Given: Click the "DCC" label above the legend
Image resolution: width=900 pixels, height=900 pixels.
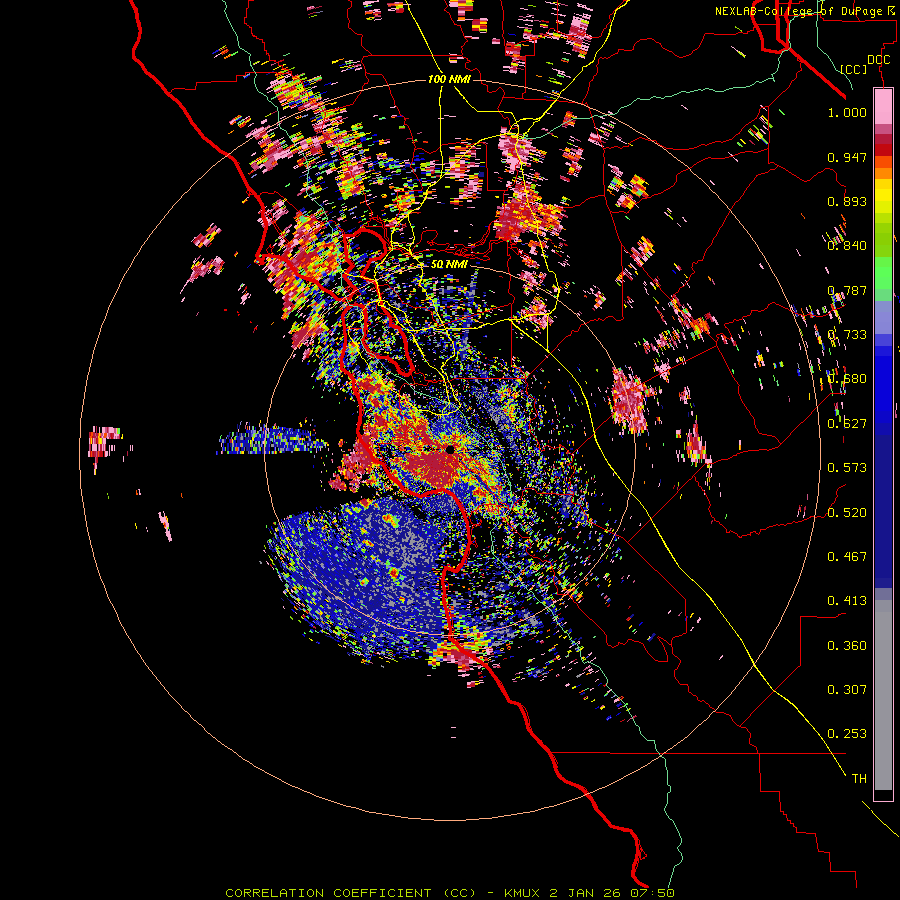Looking at the screenshot, I should click(x=878, y=60).
